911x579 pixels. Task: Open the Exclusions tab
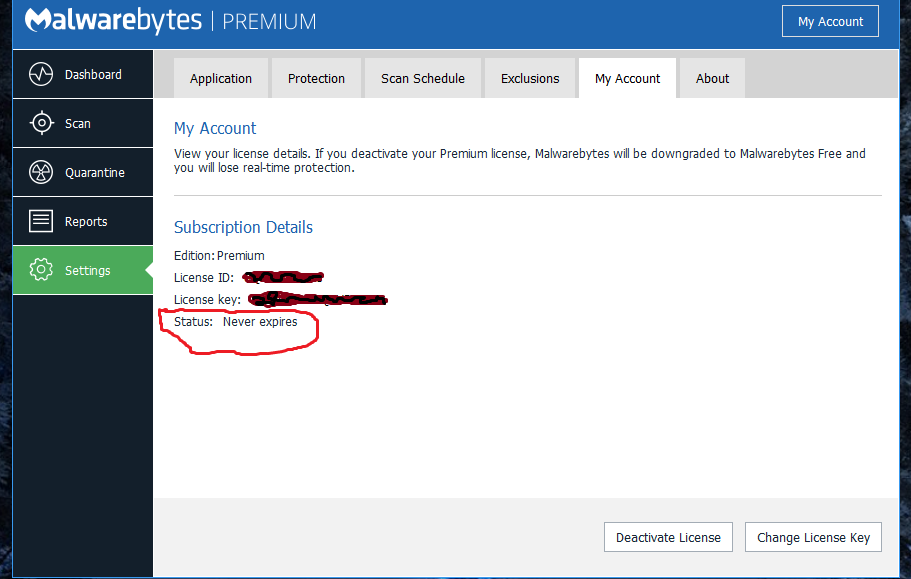tap(530, 78)
